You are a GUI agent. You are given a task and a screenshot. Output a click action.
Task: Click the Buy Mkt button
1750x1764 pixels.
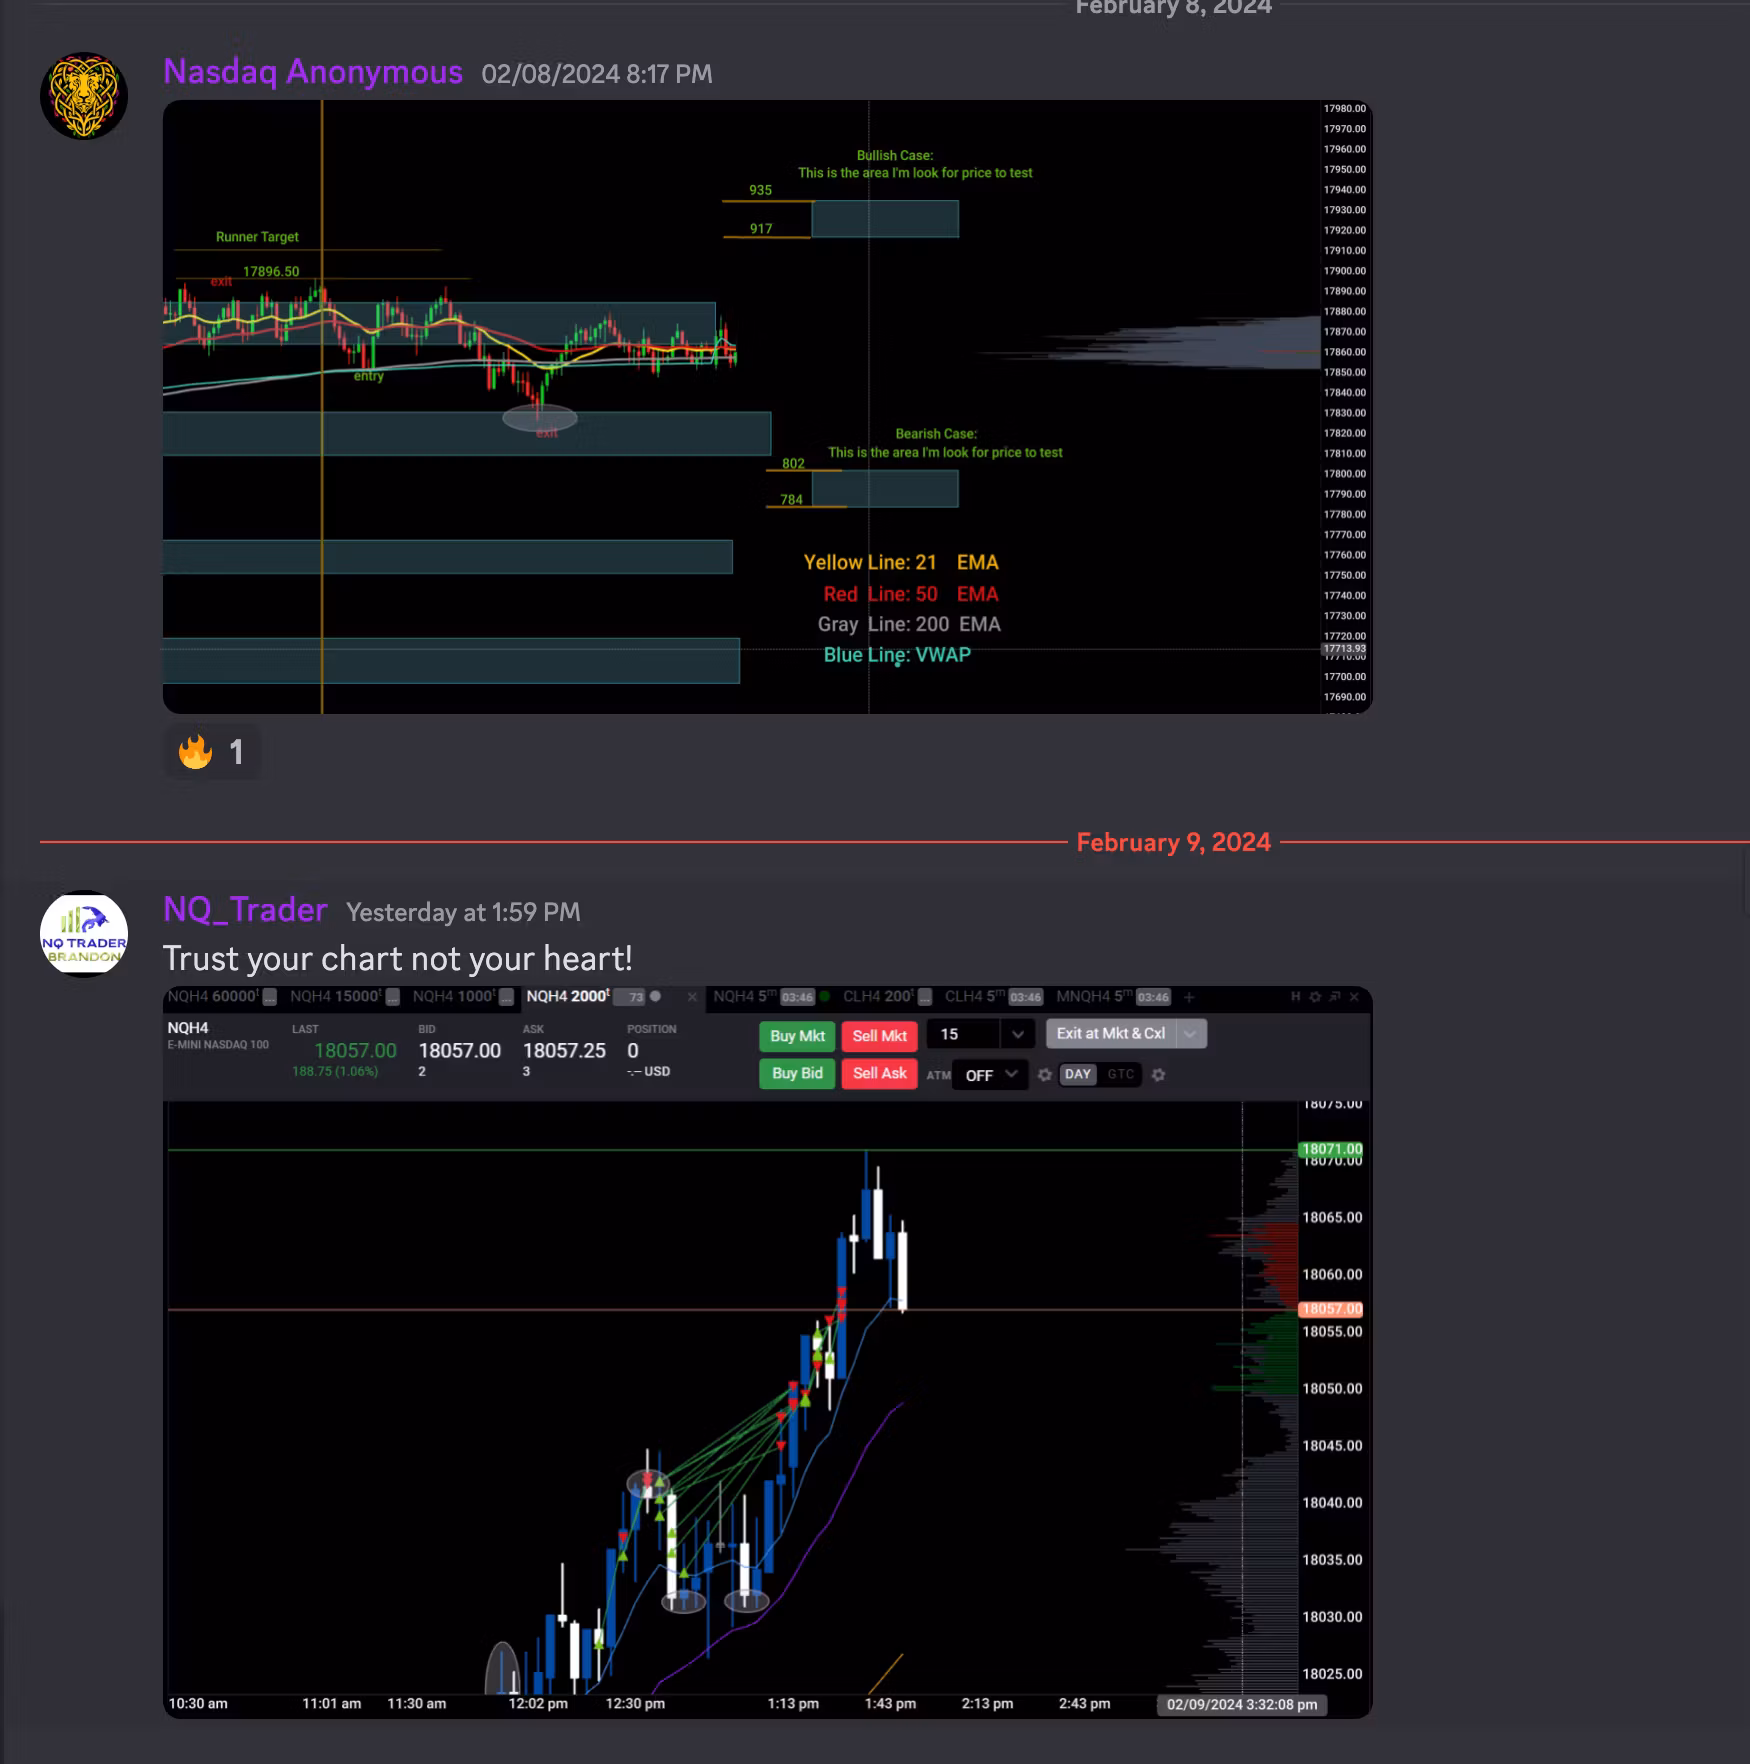pos(797,1036)
